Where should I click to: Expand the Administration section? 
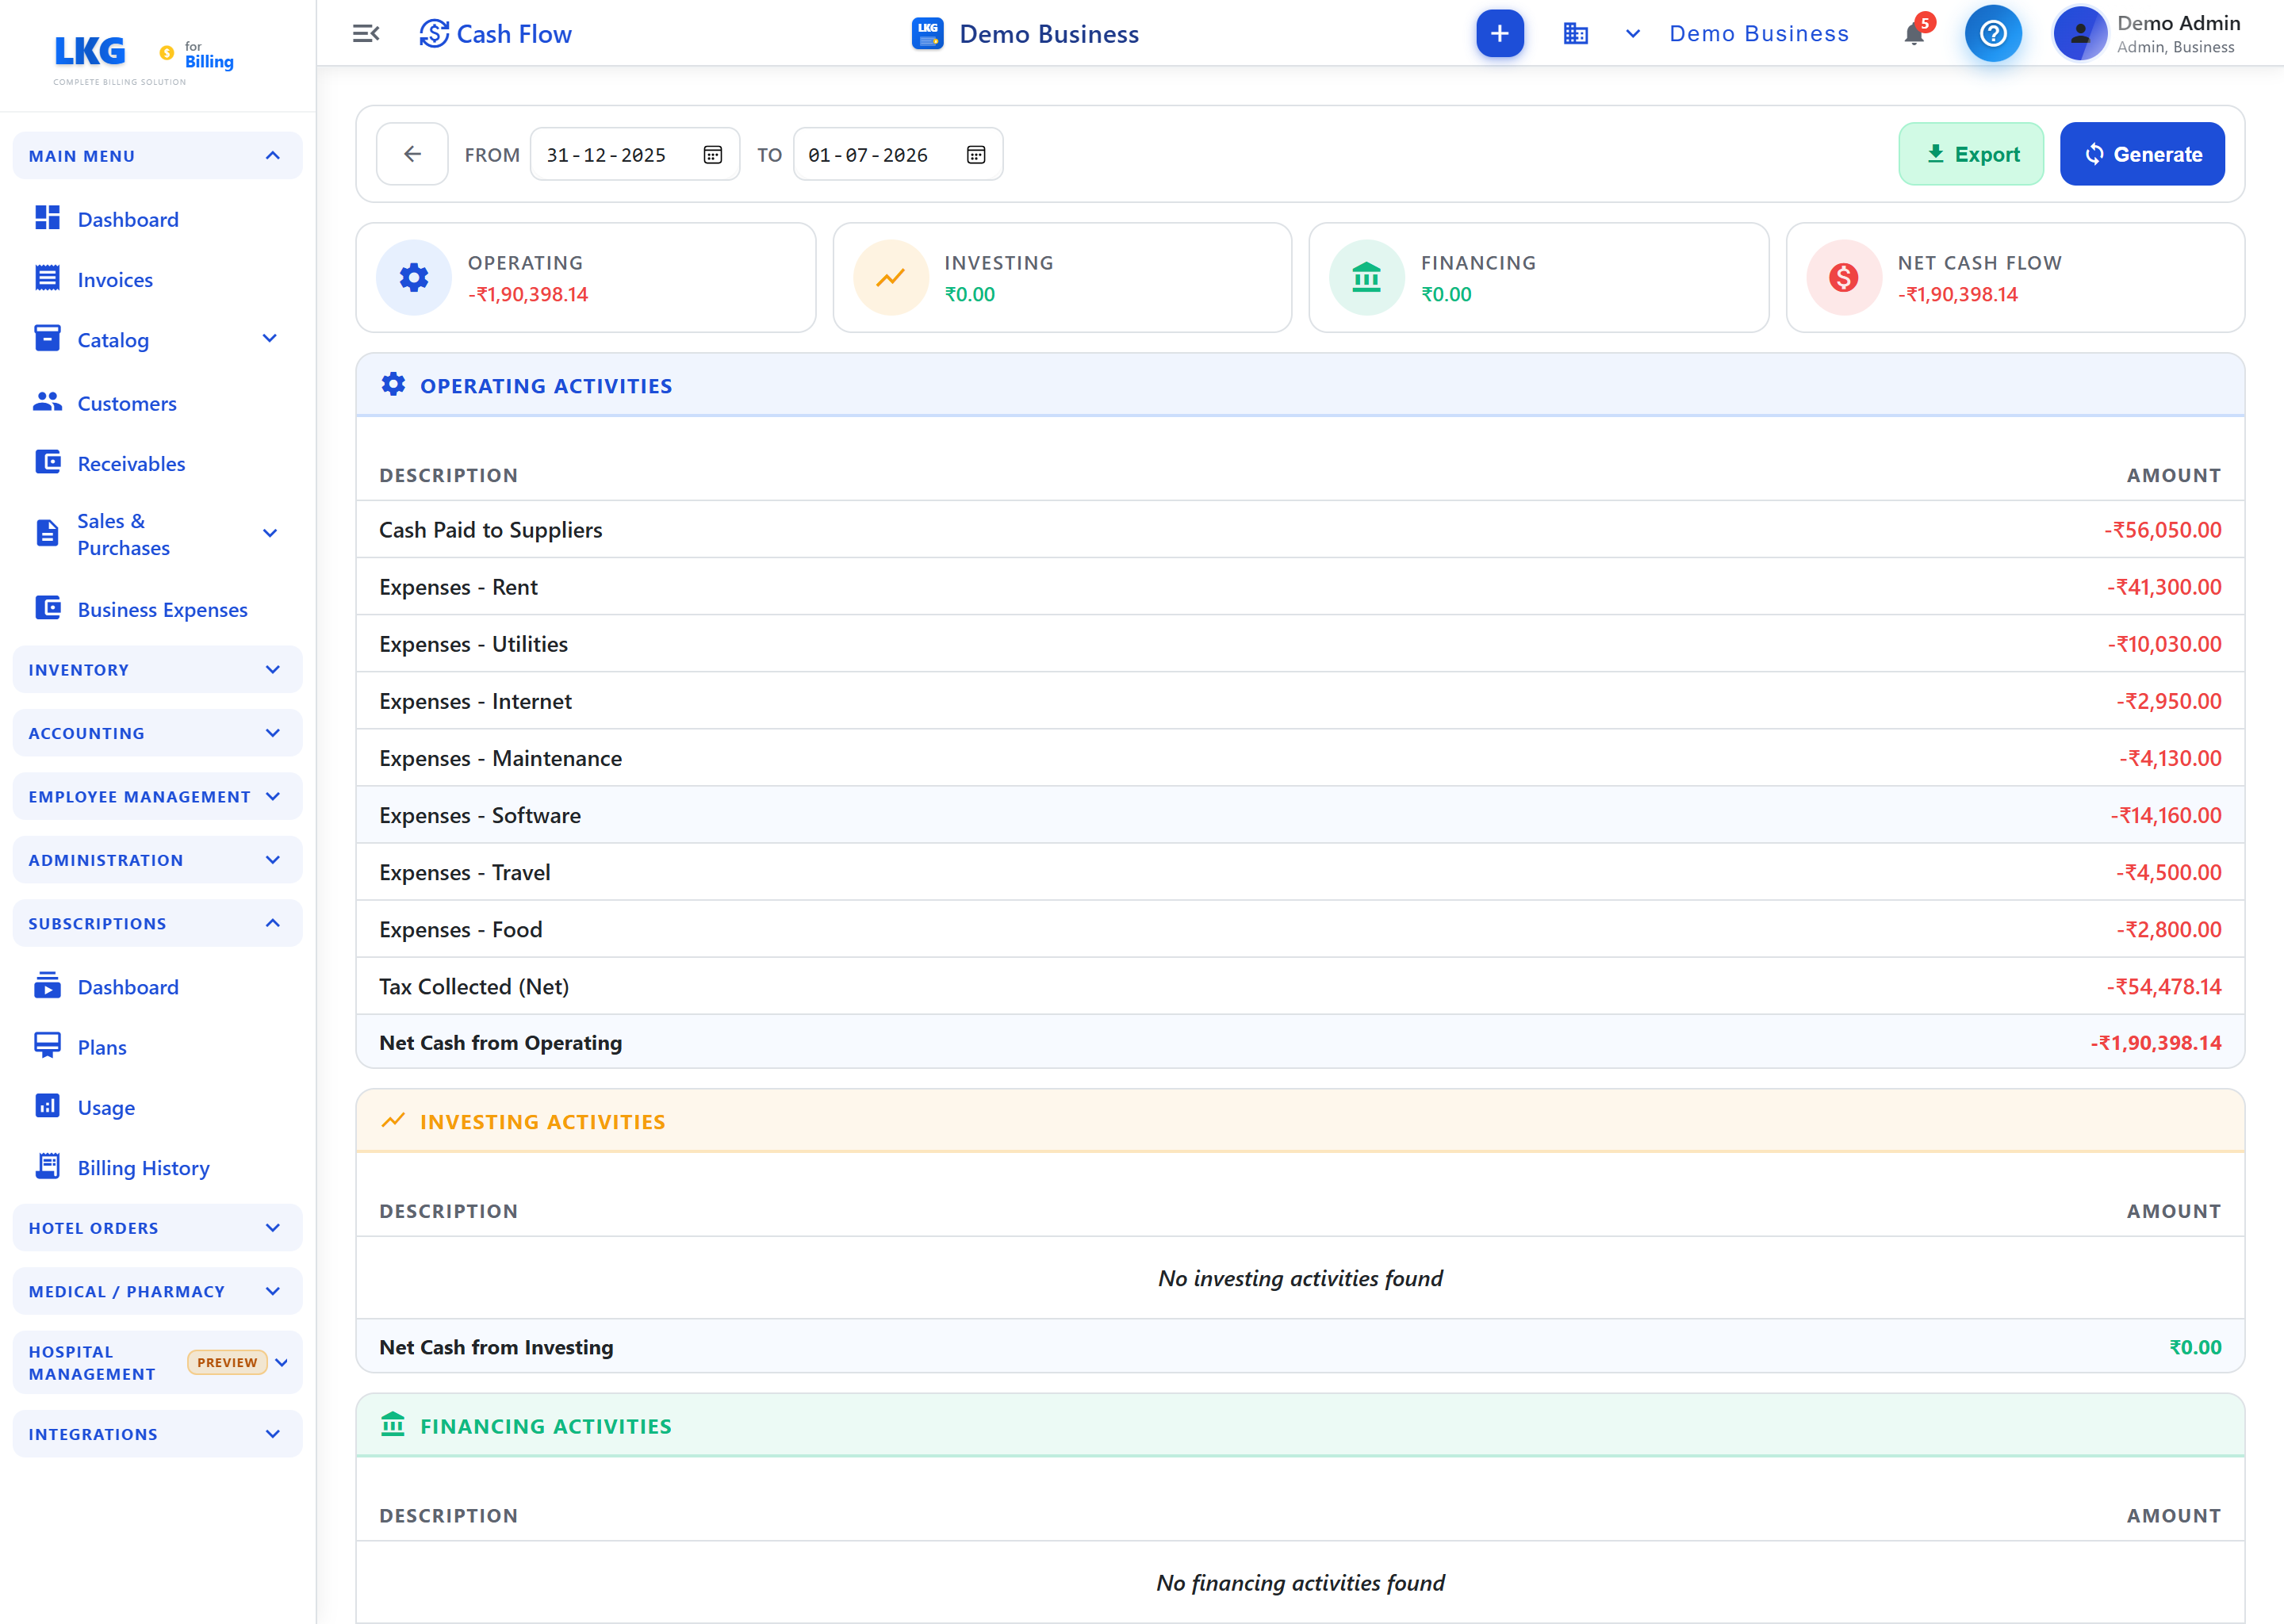tap(157, 860)
